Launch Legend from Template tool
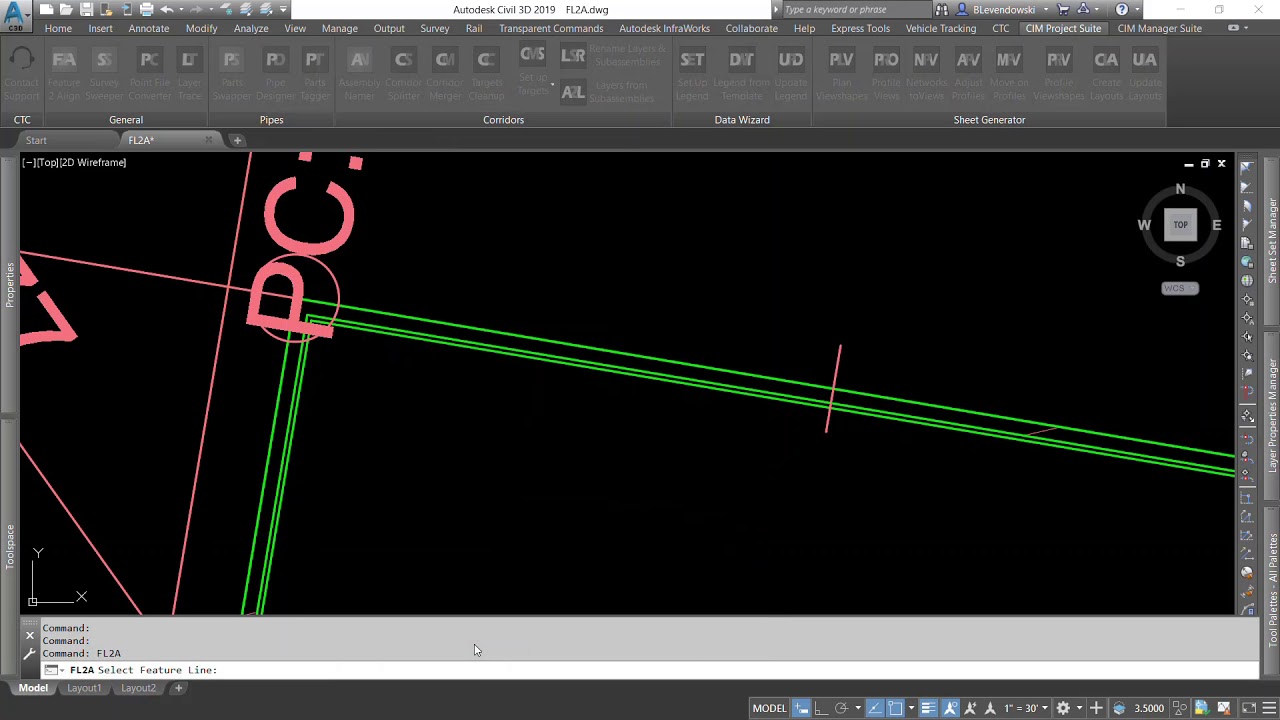 tap(741, 75)
